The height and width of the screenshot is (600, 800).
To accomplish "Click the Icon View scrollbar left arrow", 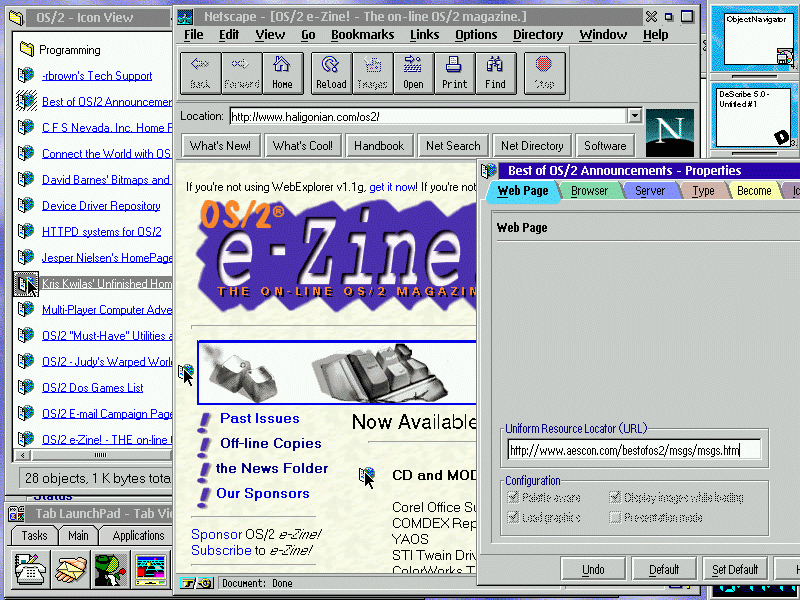I will (22, 455).
